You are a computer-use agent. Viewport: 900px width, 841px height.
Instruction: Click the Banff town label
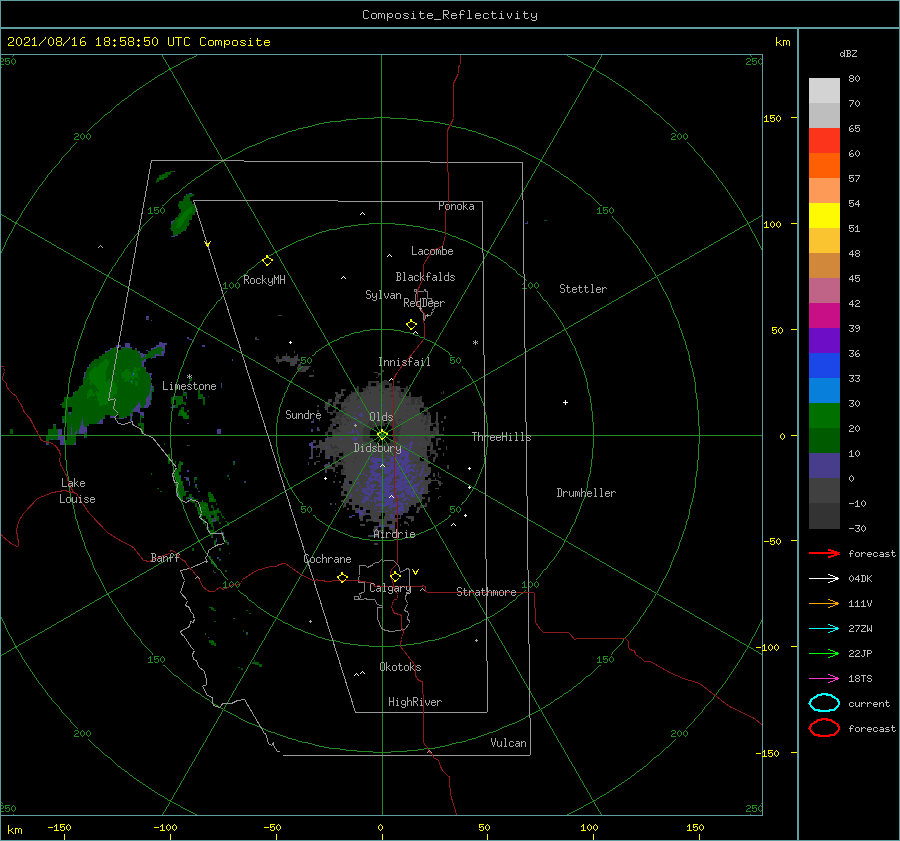coord(165,557)
